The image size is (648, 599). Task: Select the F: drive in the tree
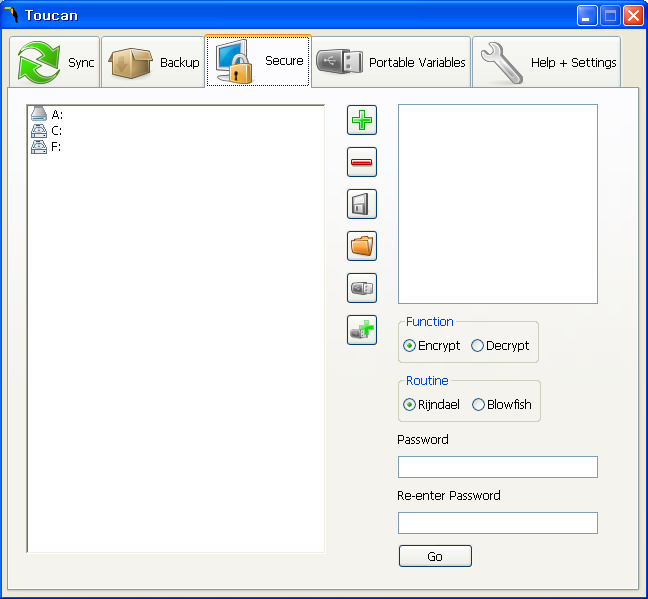pos(56,147)
